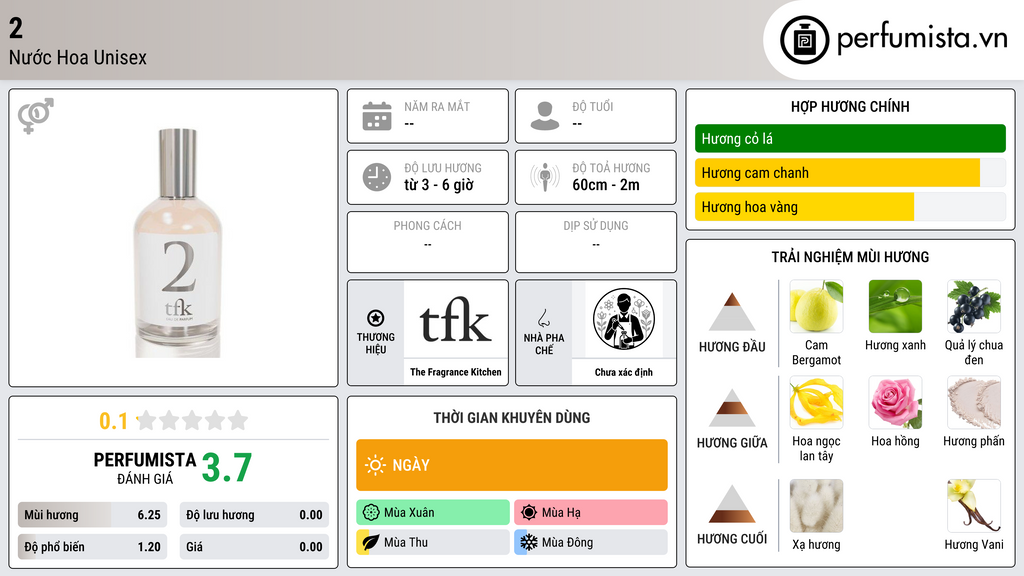Click the Hương cuối pyramid icon

[732, 504]
